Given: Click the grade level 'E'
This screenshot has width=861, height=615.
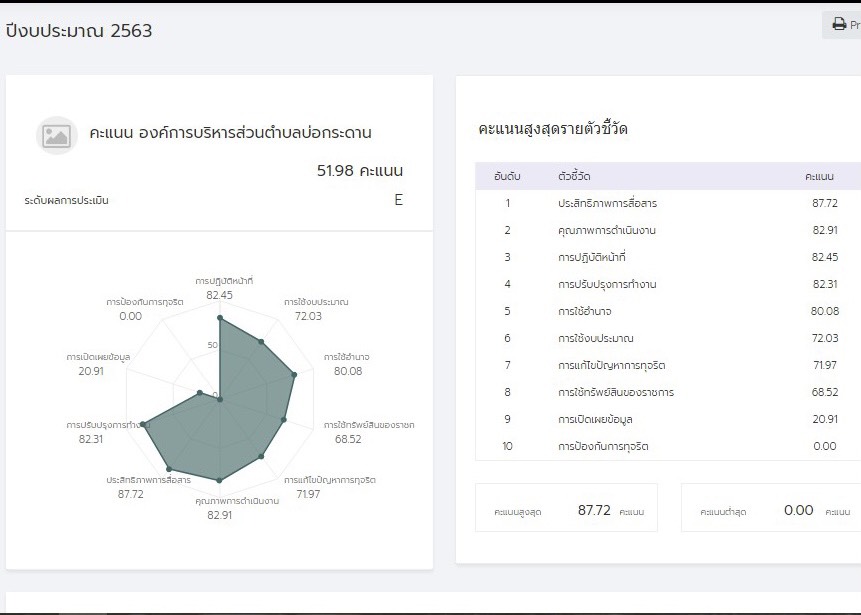Looking at the screenshot, I should click(x=399, y=200).
